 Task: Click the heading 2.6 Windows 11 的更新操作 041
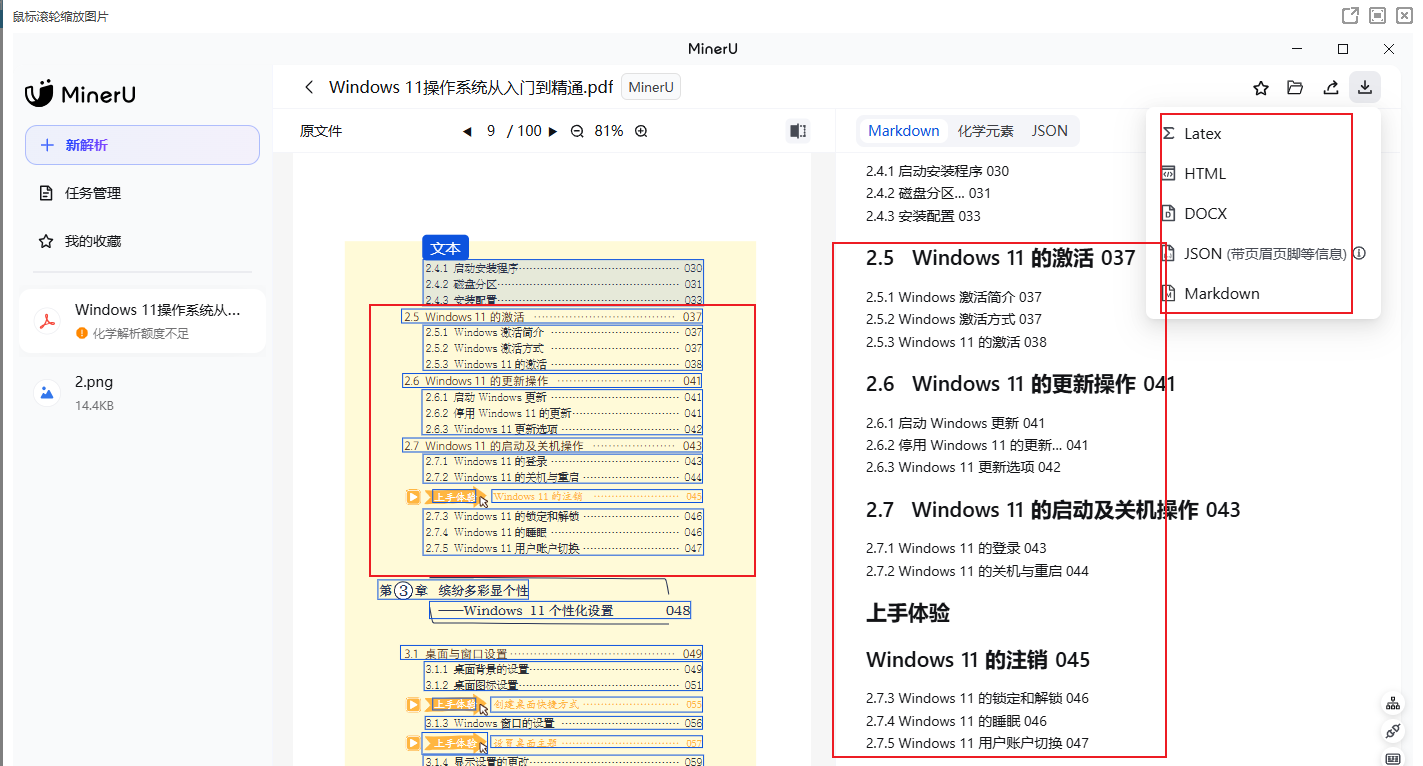pos(1021,384)
